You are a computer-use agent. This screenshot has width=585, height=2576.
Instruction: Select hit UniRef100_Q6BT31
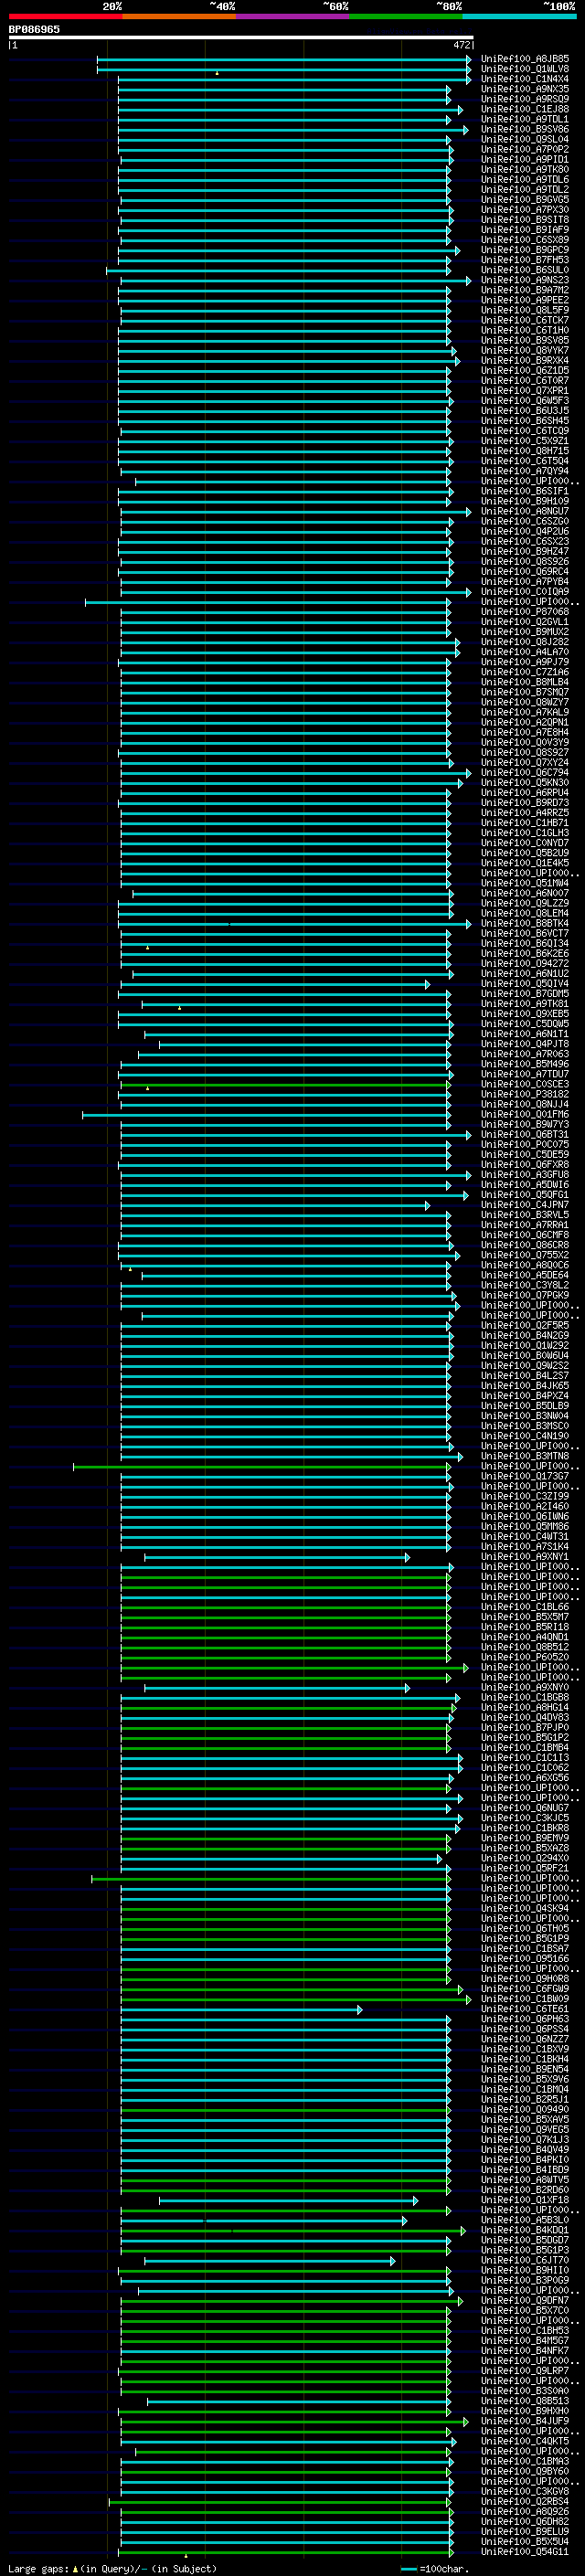click(x=525, y=1135)
